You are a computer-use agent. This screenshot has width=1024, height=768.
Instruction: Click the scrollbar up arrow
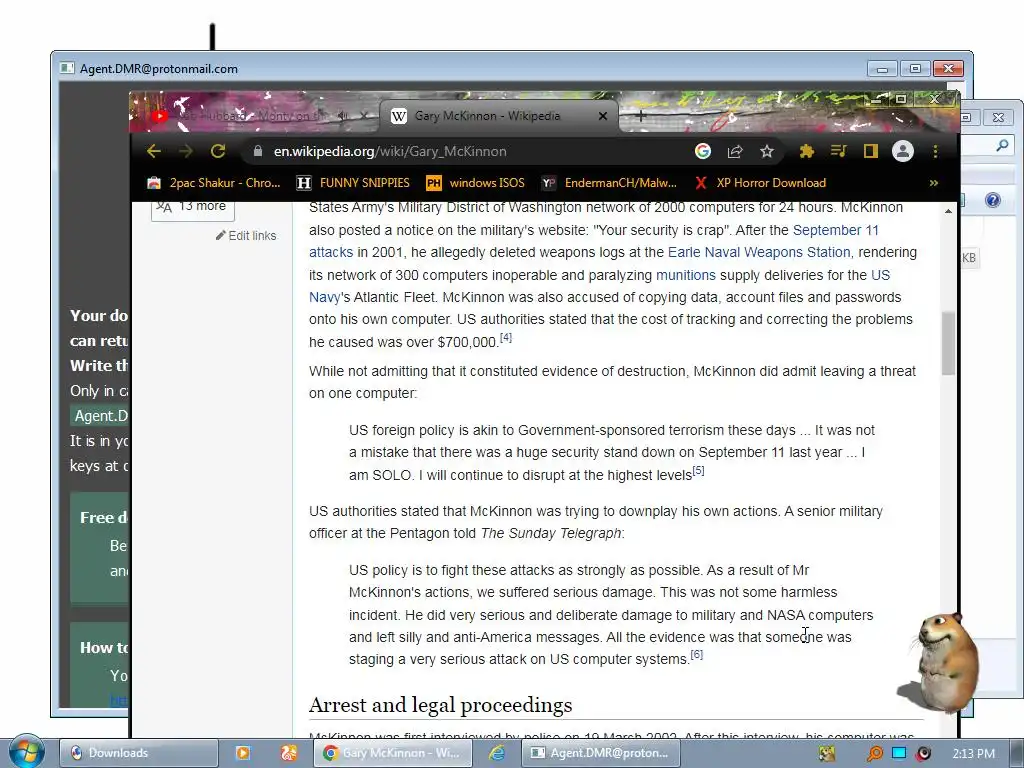point(948,211)
